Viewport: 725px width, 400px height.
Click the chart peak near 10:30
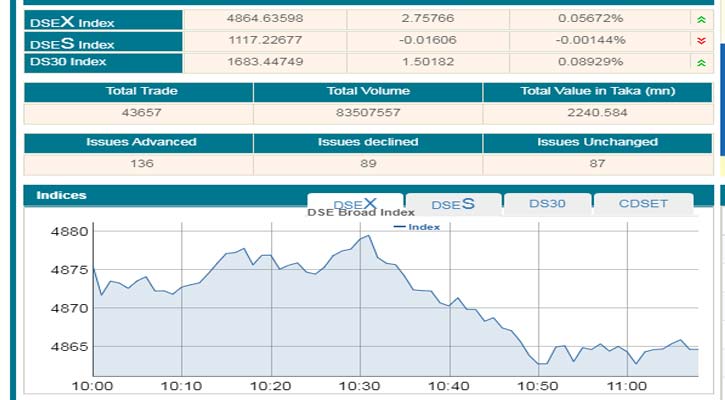coord(369,236)
